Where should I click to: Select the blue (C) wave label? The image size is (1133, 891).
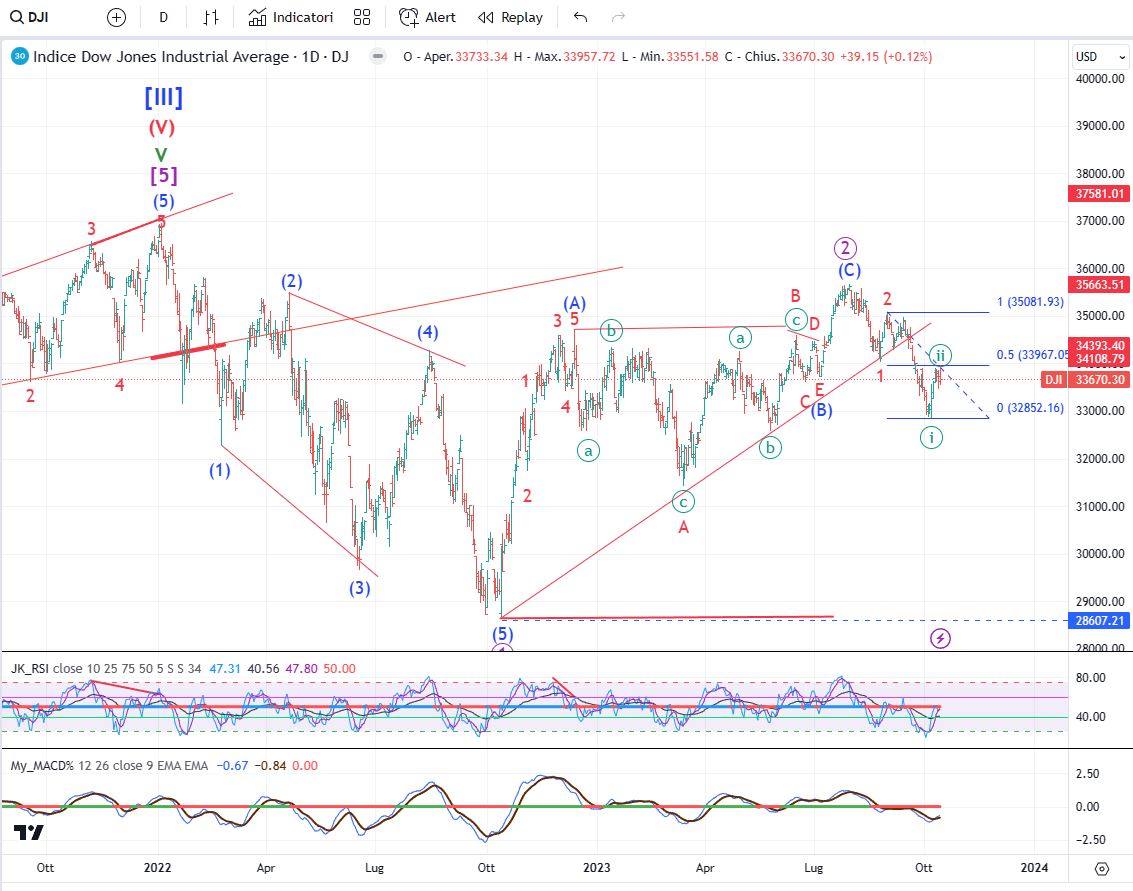point(850,270)
